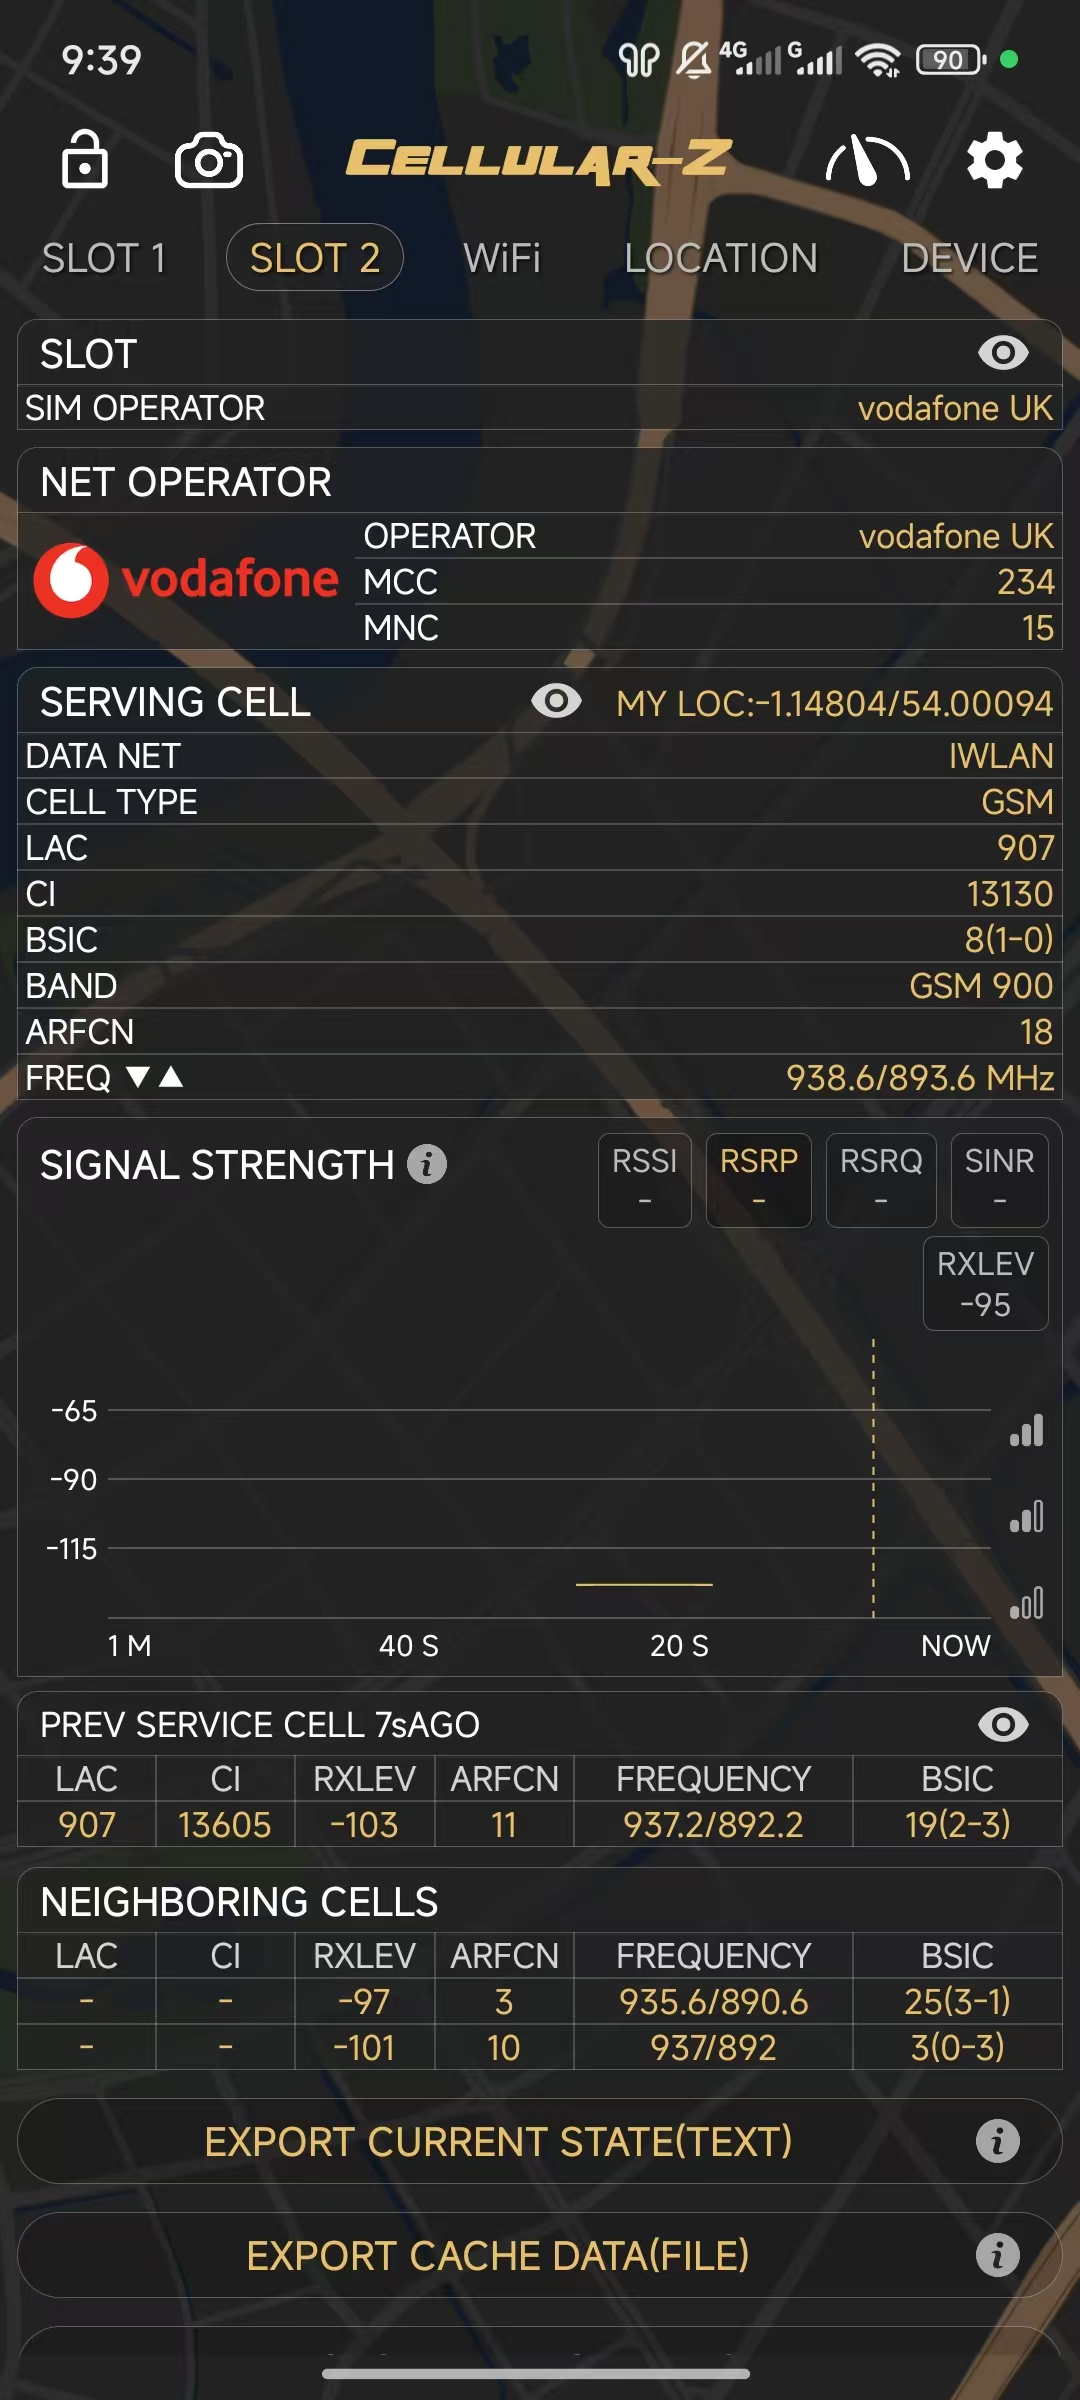The image size is (1080, 2400).
Task: Tap the unlock padlock icon
Action: [x=85, y=160]
